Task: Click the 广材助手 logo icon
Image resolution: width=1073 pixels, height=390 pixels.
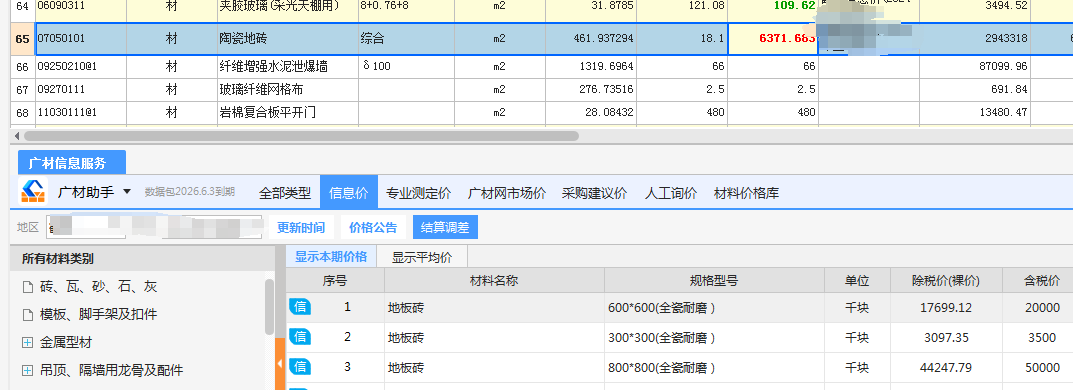Action: (x=32, y=192)
